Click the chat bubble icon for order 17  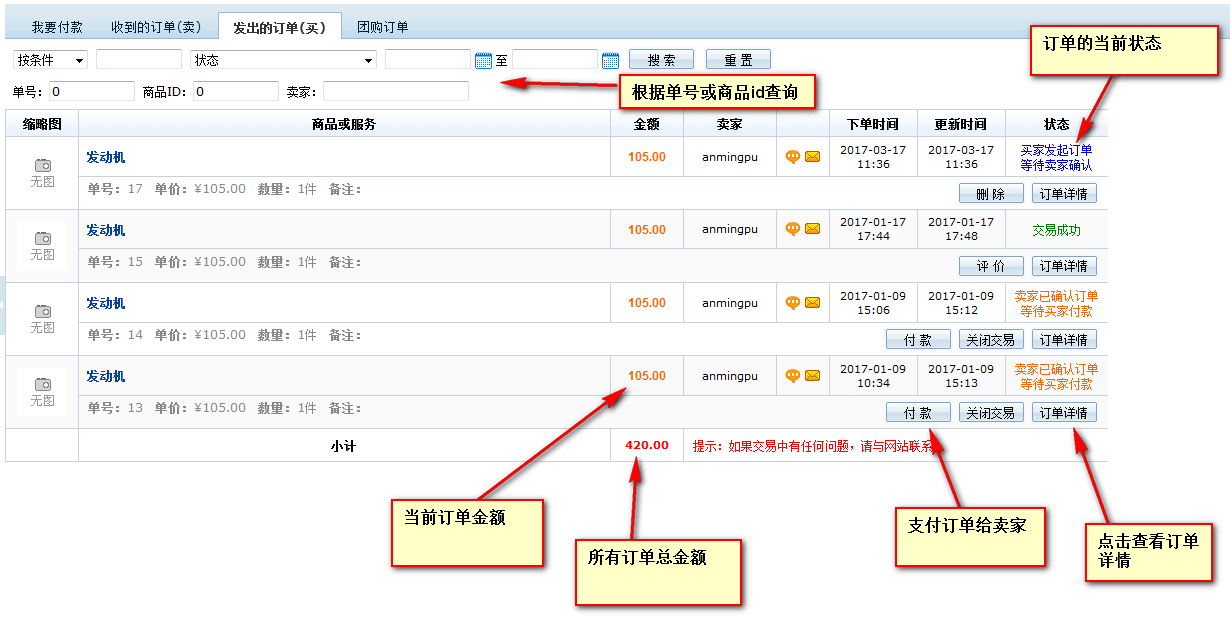pyautogui.click(x=793, y=157)
